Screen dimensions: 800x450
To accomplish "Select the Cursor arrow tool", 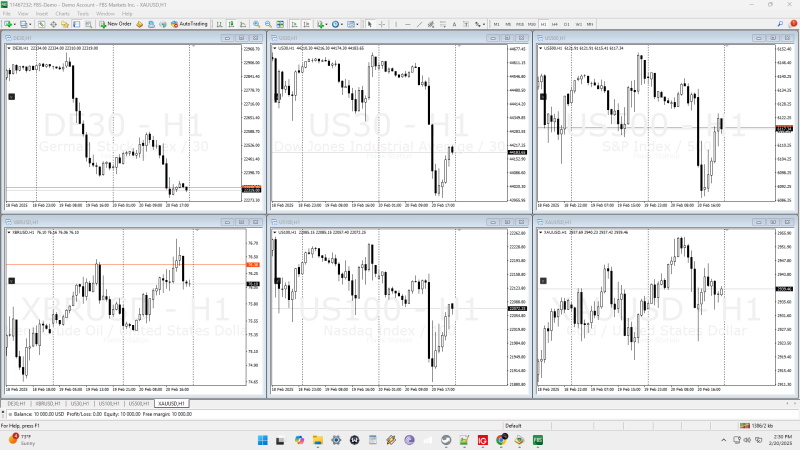I will click(x=370, y=24).
